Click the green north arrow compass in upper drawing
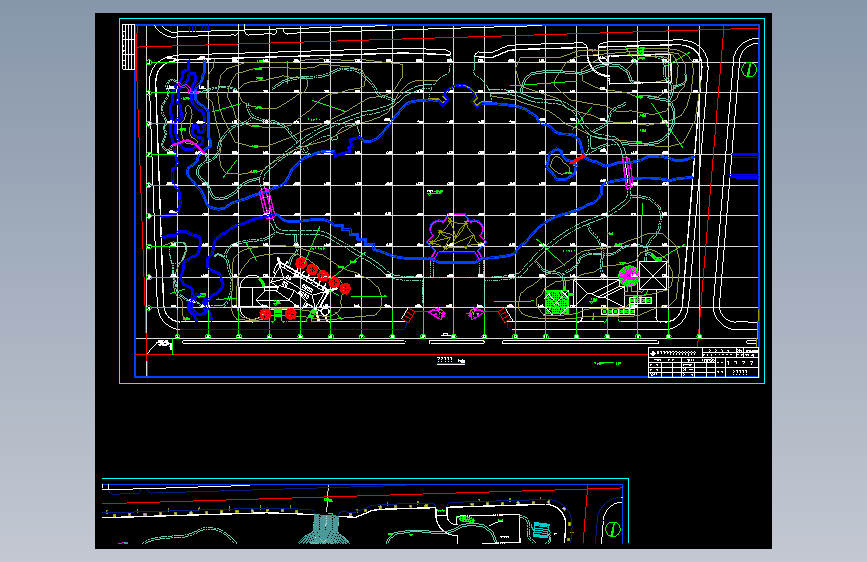The image size is (867, 562). click(749, 70)
